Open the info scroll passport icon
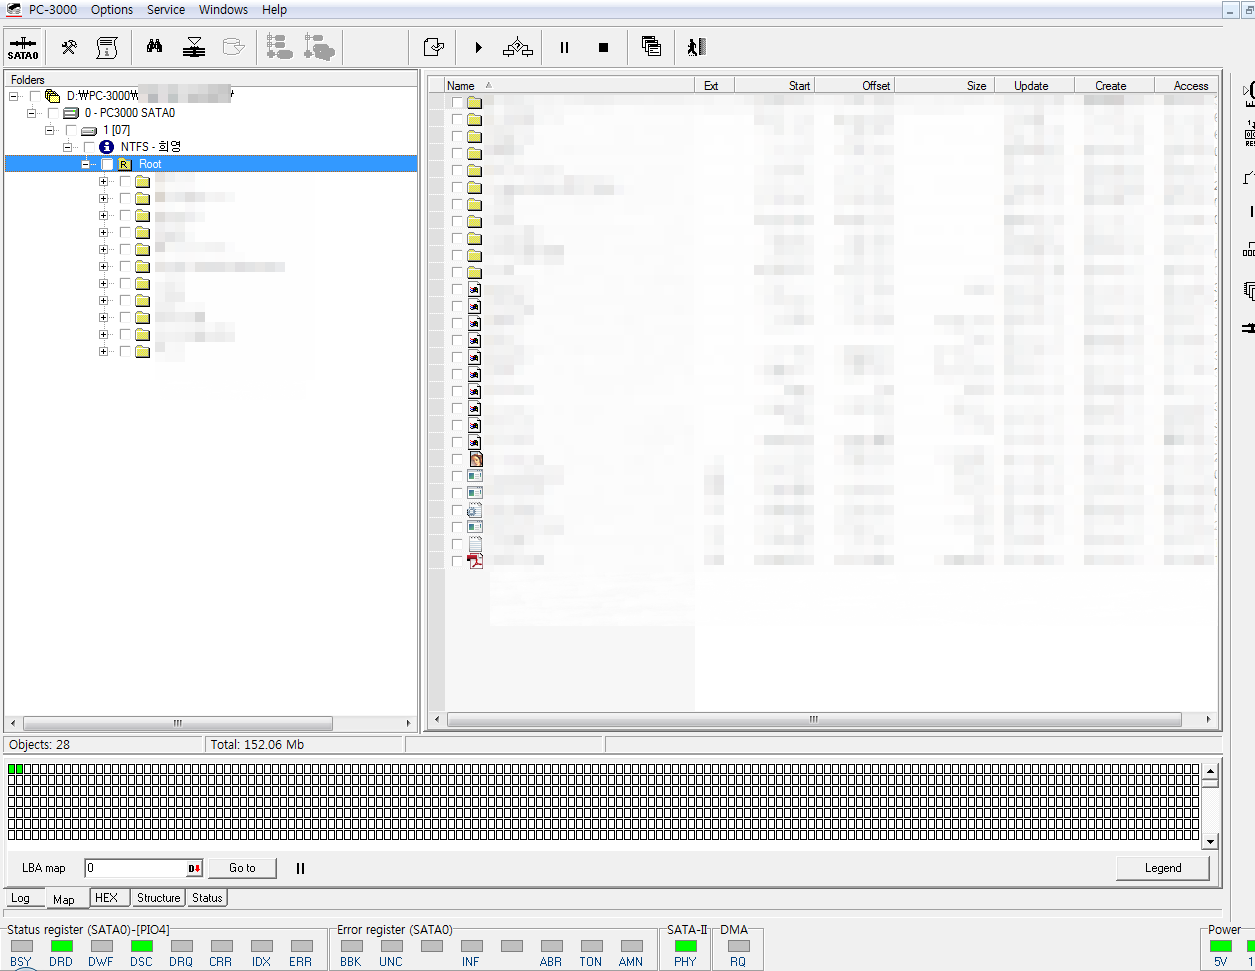The image size is (1255, 971). click(107, 47)
